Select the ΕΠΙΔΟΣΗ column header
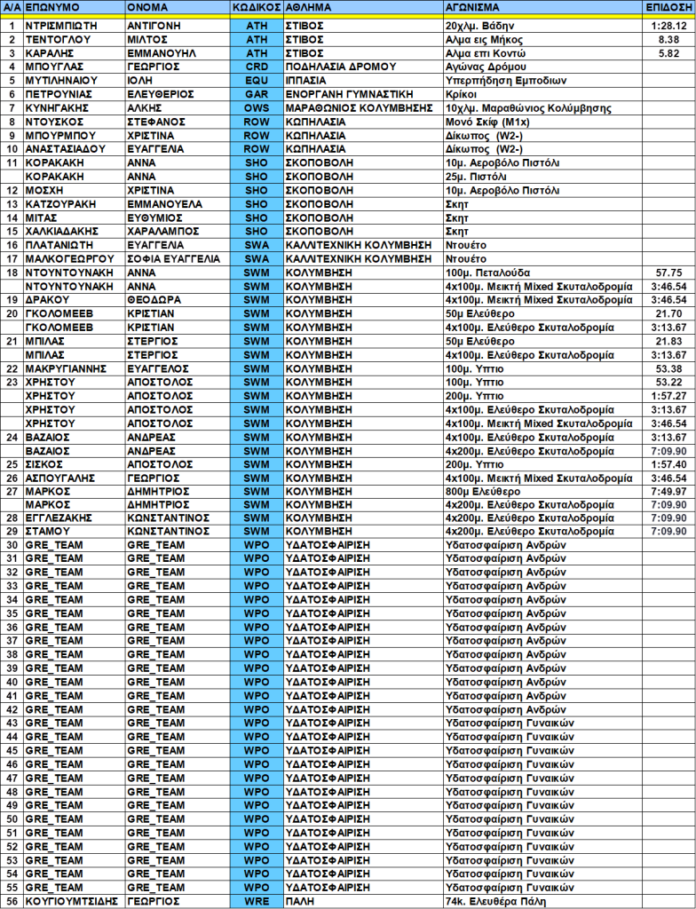696x909 pixels. pyautogui.click(x=669, y=6)
